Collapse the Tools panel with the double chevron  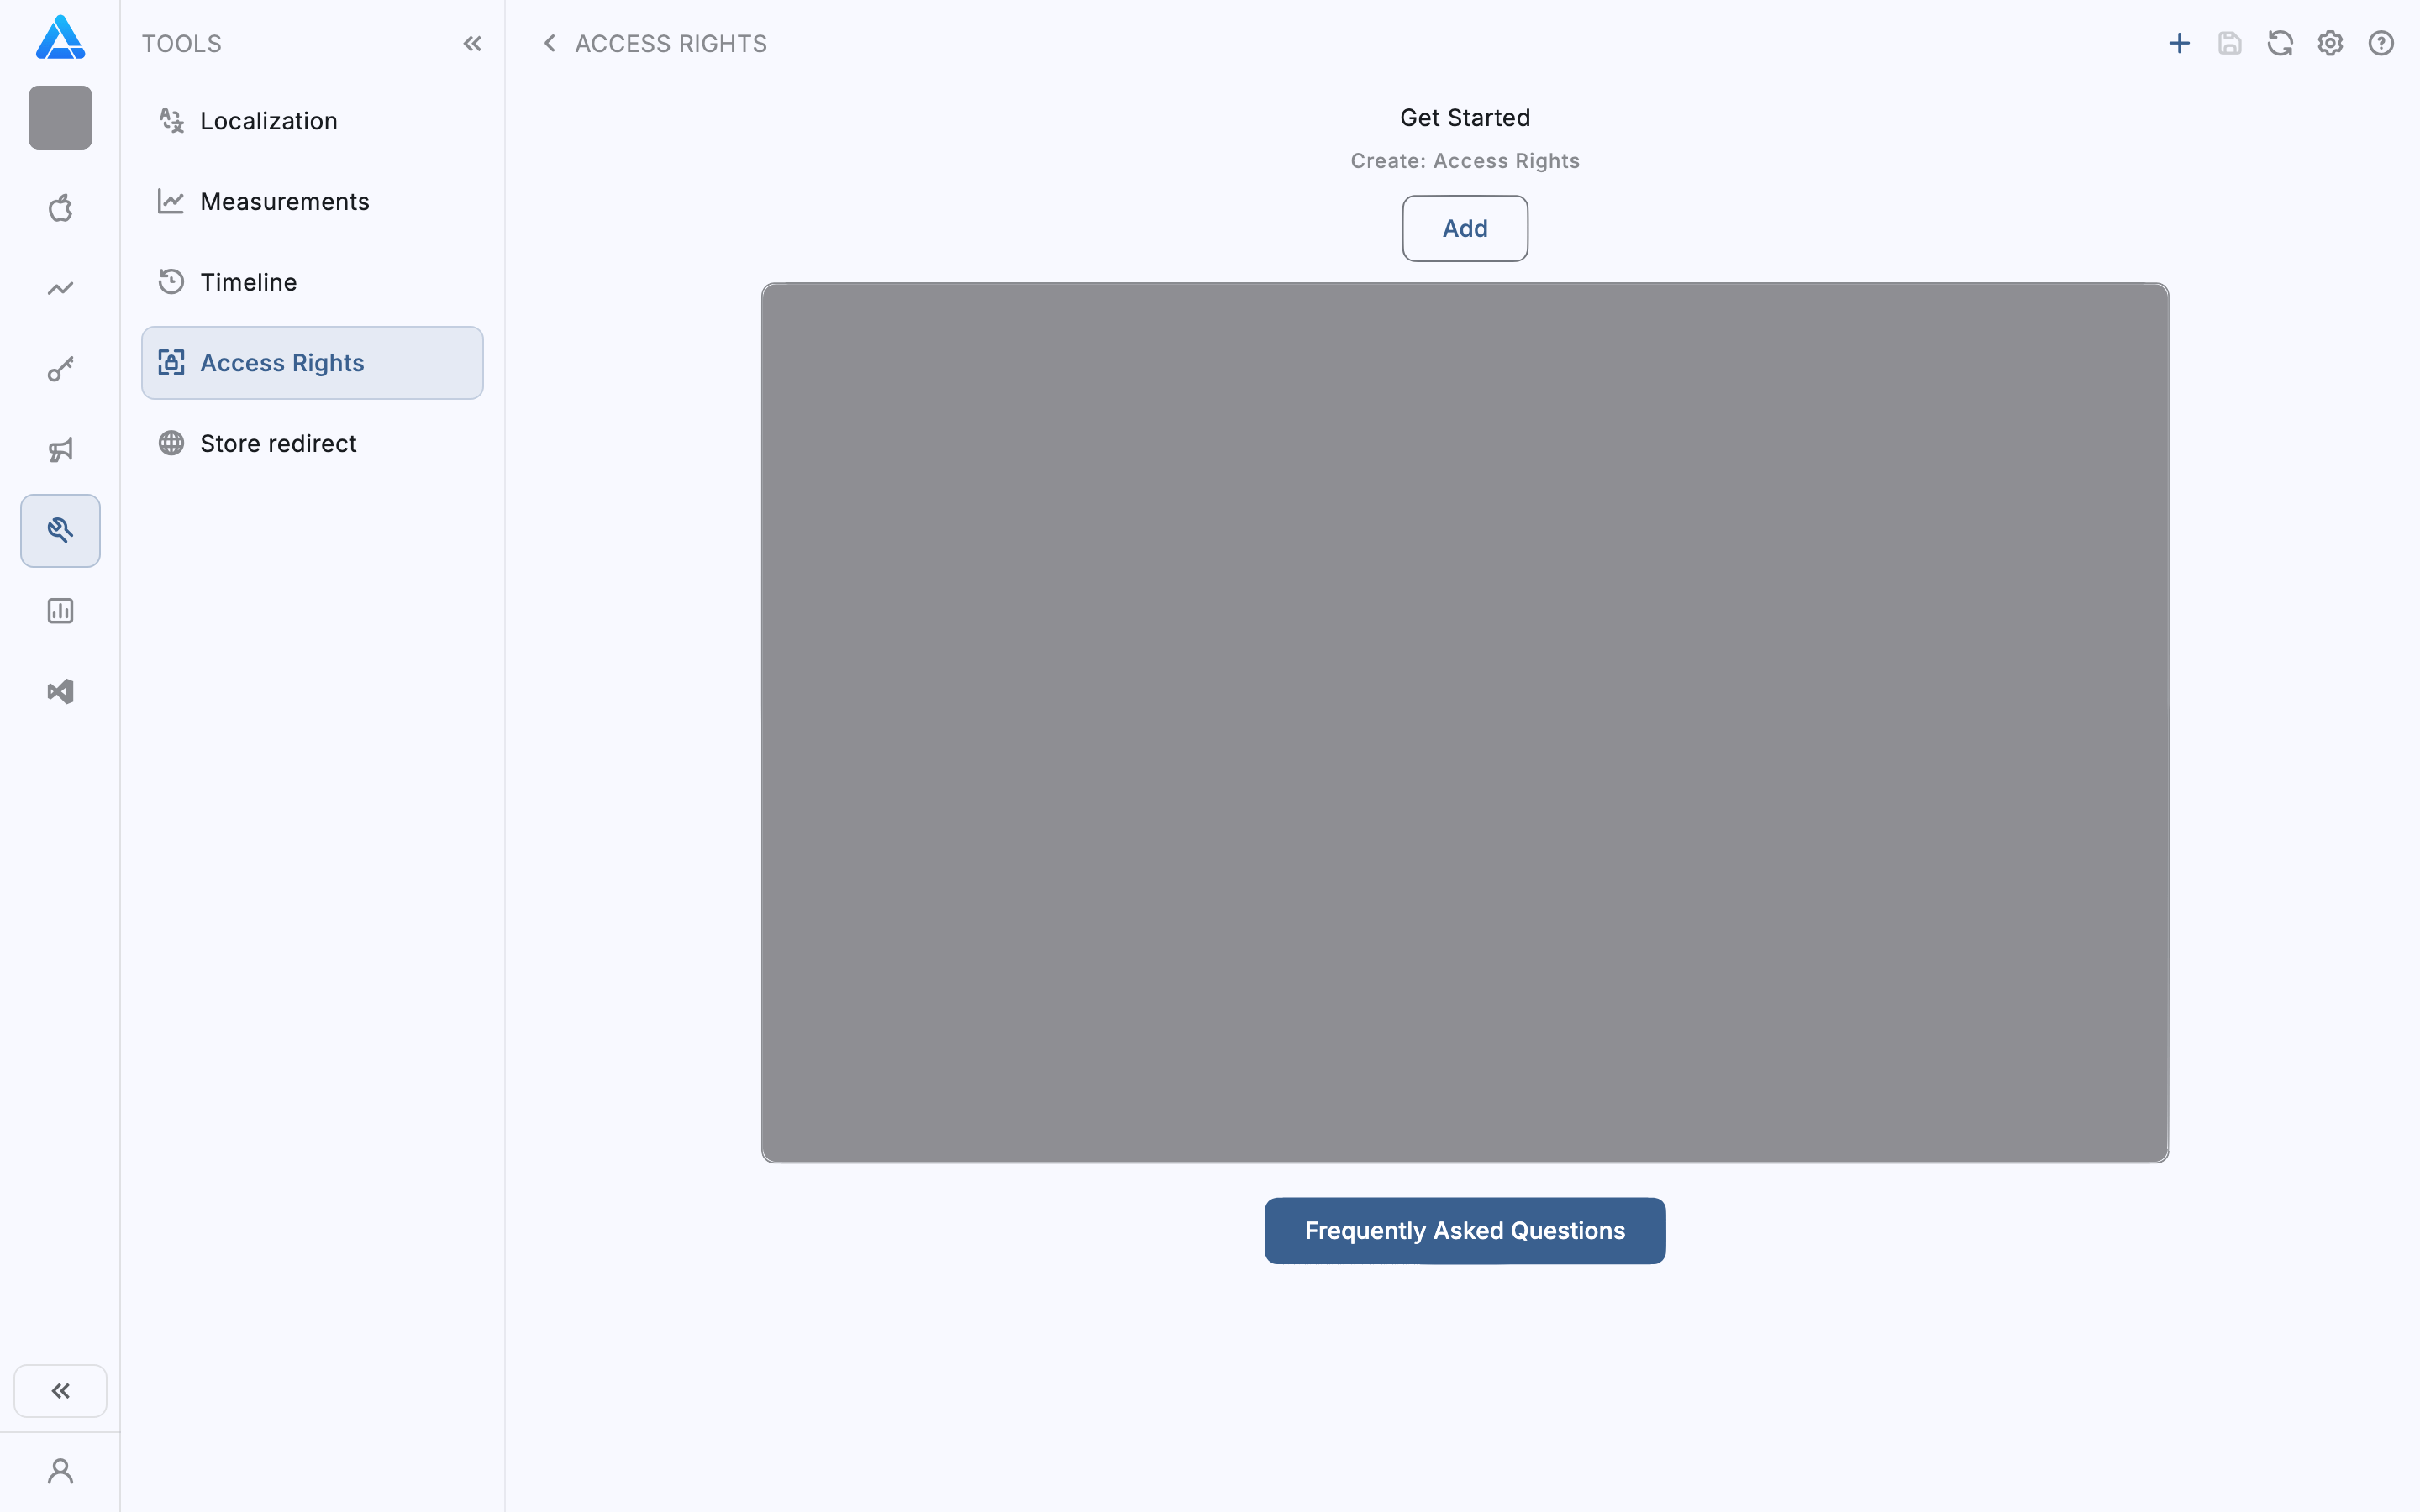point(472,43)
